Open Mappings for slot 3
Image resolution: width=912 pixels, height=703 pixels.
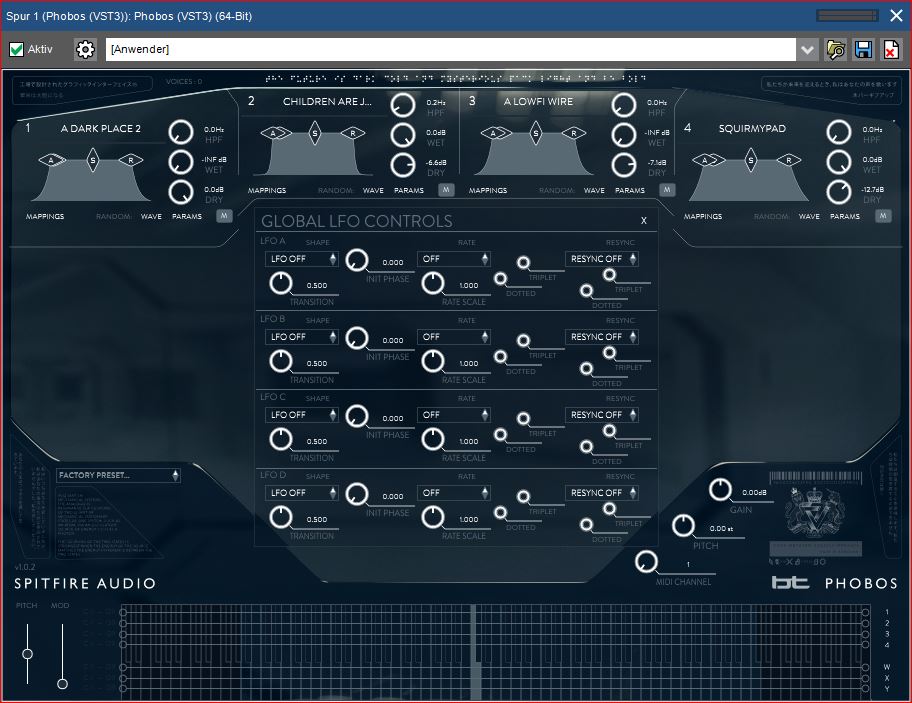pos(488,190)
